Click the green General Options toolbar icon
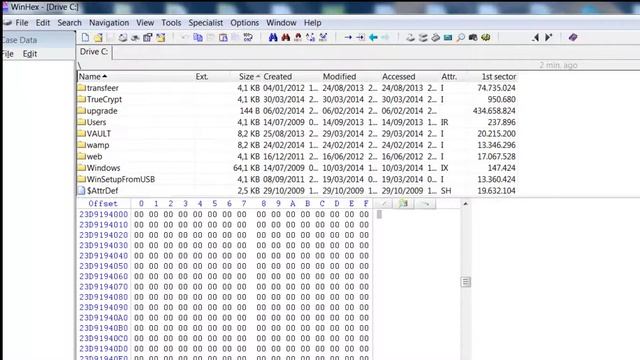 pyautogui.click(x=486, y=38)
